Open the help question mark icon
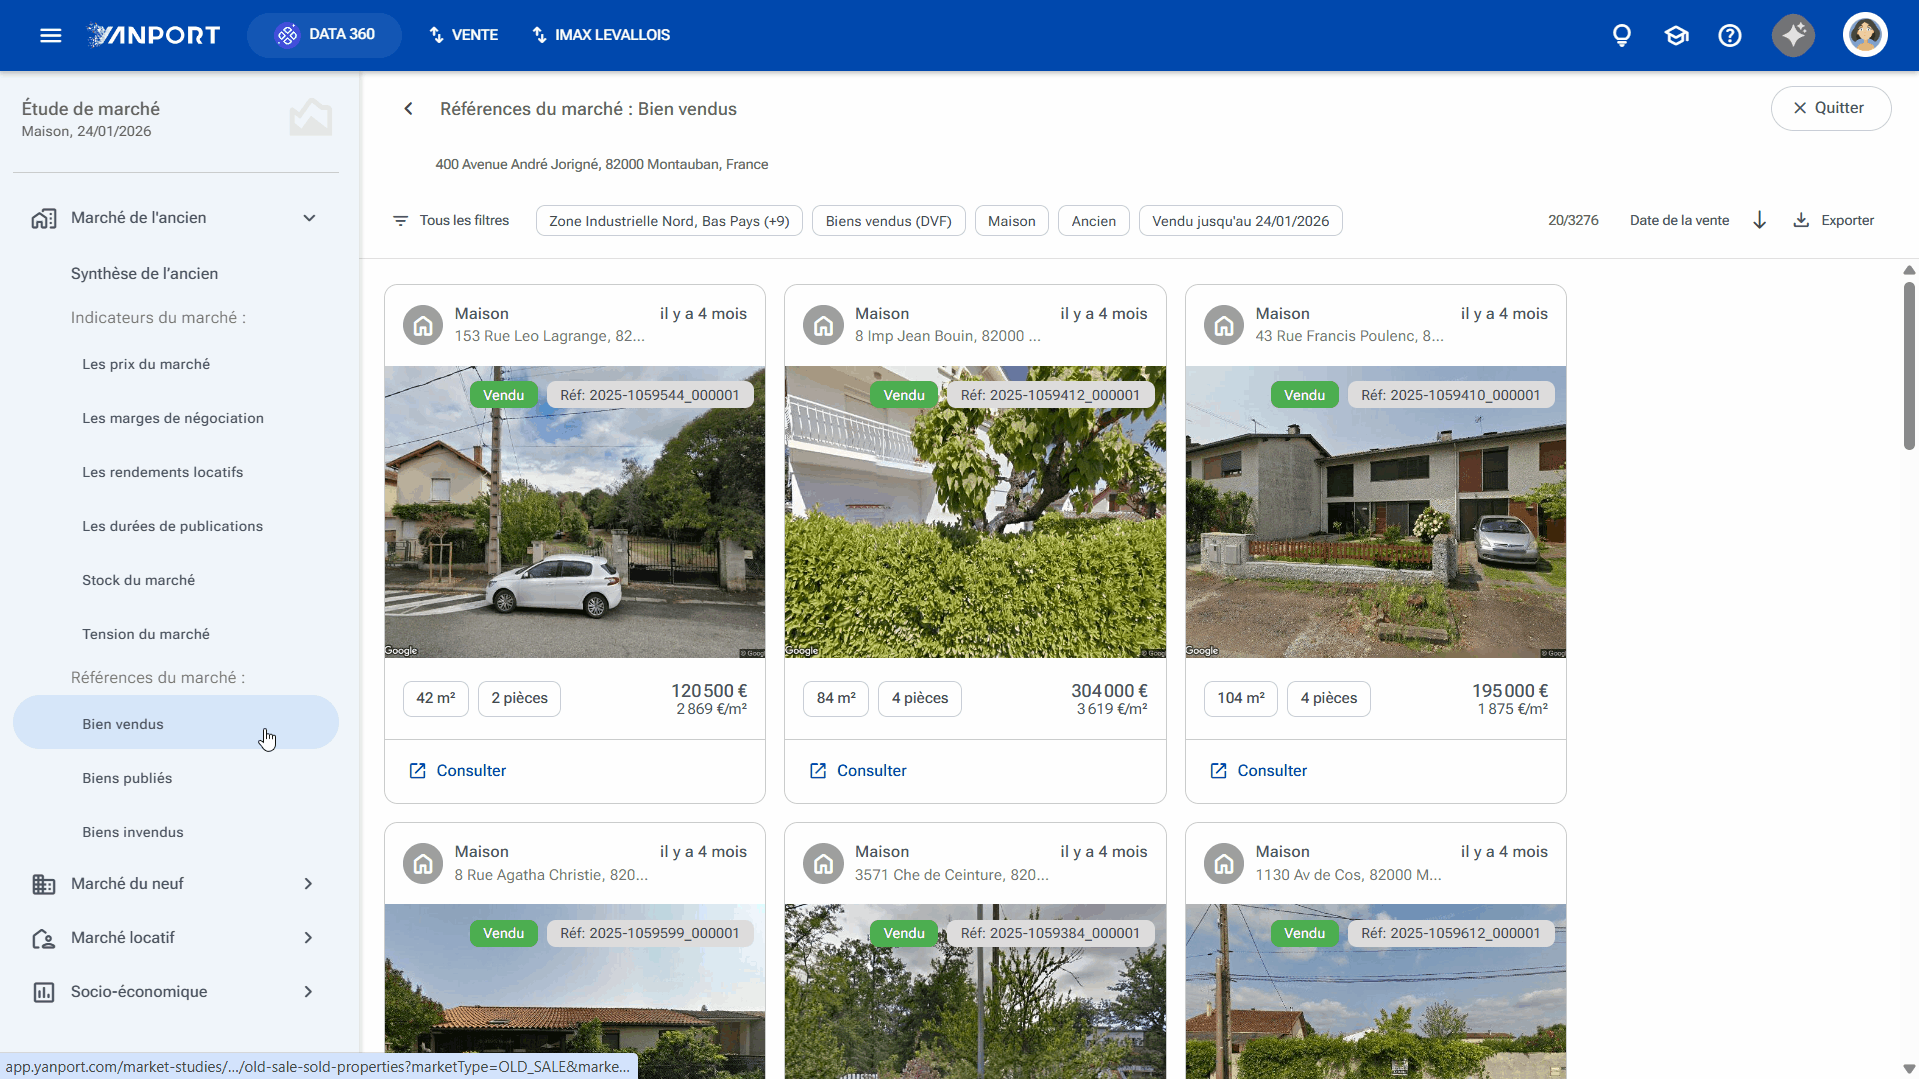Screen dimensions: 1919x1079 (1730, 35)
